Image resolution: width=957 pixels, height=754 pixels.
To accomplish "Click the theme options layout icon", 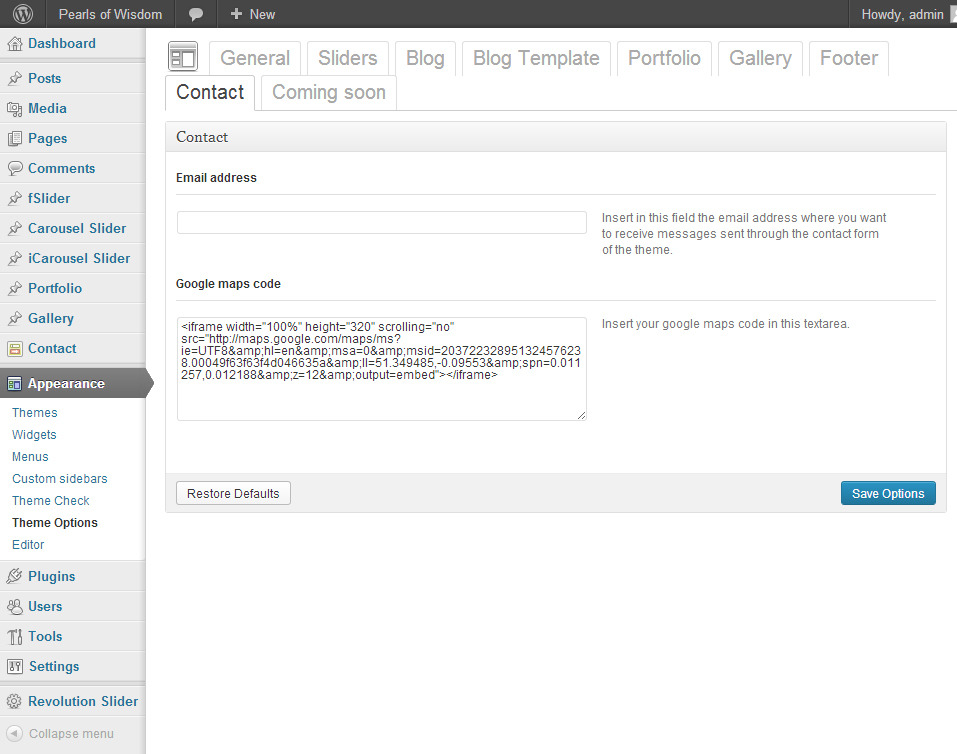I will (182, 57).
